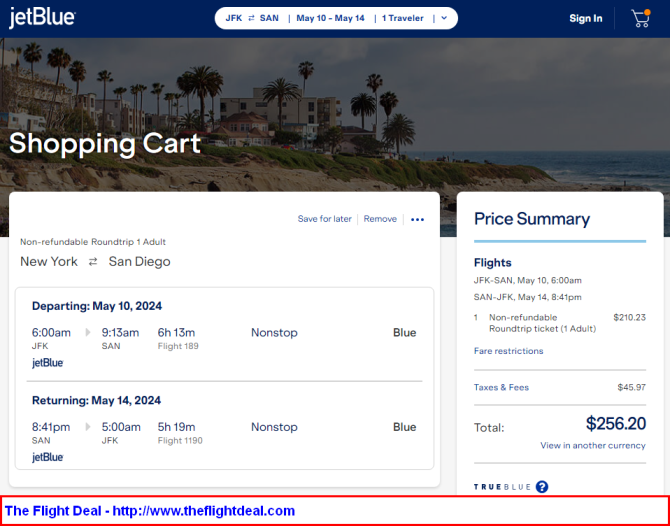
Task: Click Blue fare on departing flight
Action: pyautogui.click(x=404, y=332)
